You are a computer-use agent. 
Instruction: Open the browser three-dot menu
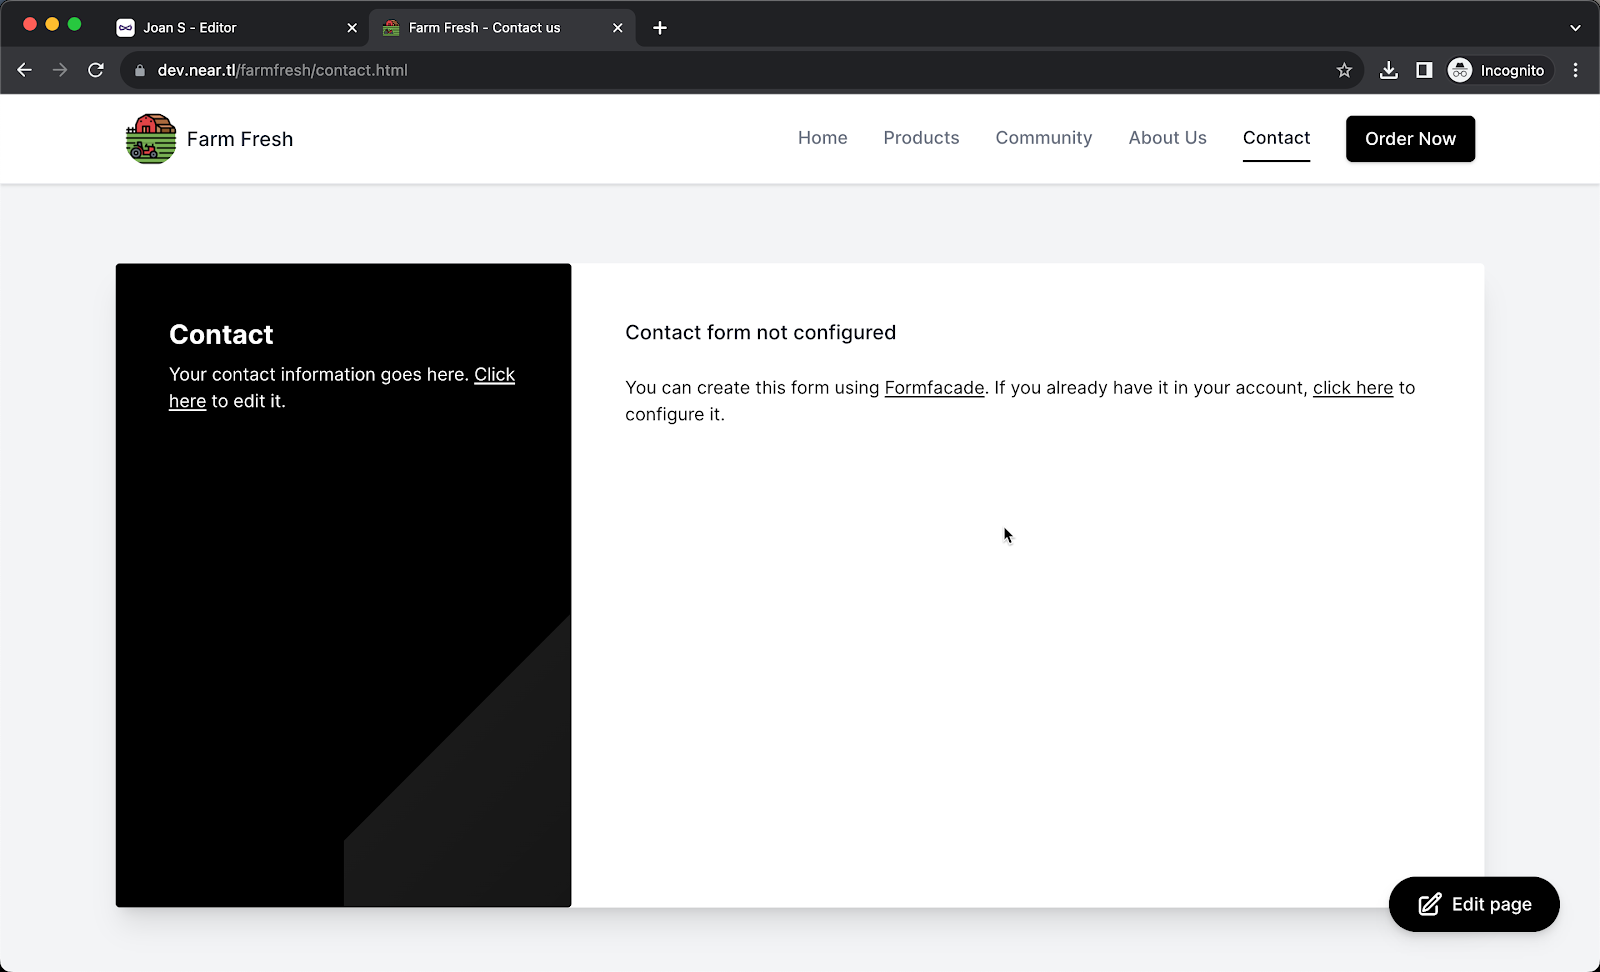1577,70
